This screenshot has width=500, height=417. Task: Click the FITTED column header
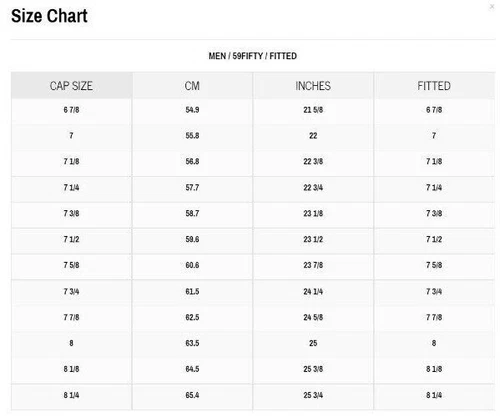click(x=434, y=86)
